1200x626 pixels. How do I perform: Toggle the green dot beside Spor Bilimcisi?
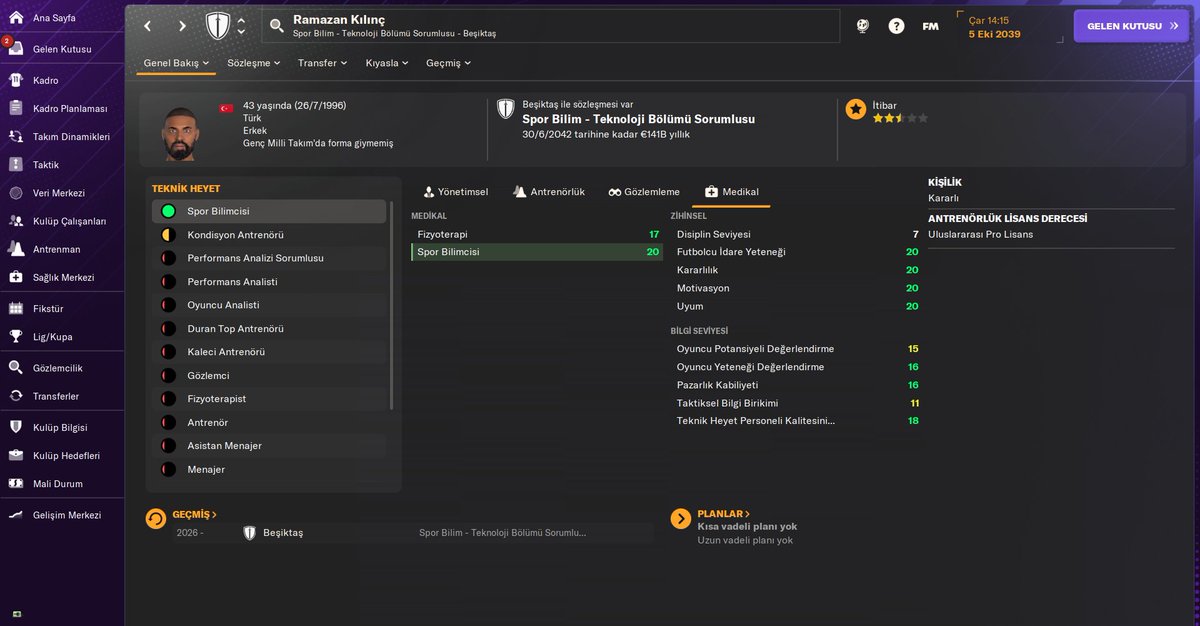(x=167, y=211)
